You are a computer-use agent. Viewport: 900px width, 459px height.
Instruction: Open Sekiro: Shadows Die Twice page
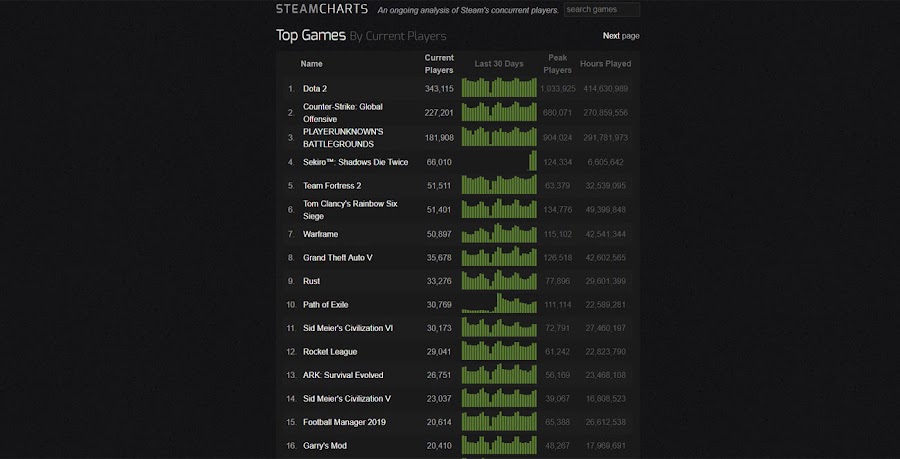click(355, 162)
